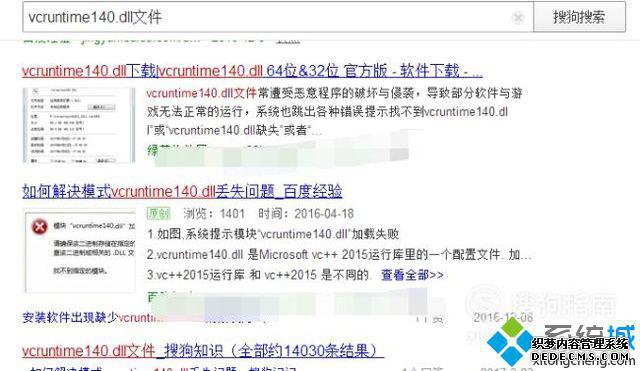This screenshot has width=640, height=371.
Task: Open the 安装软件出现缺少vcrunti... result link
Action: pos(92,318)
